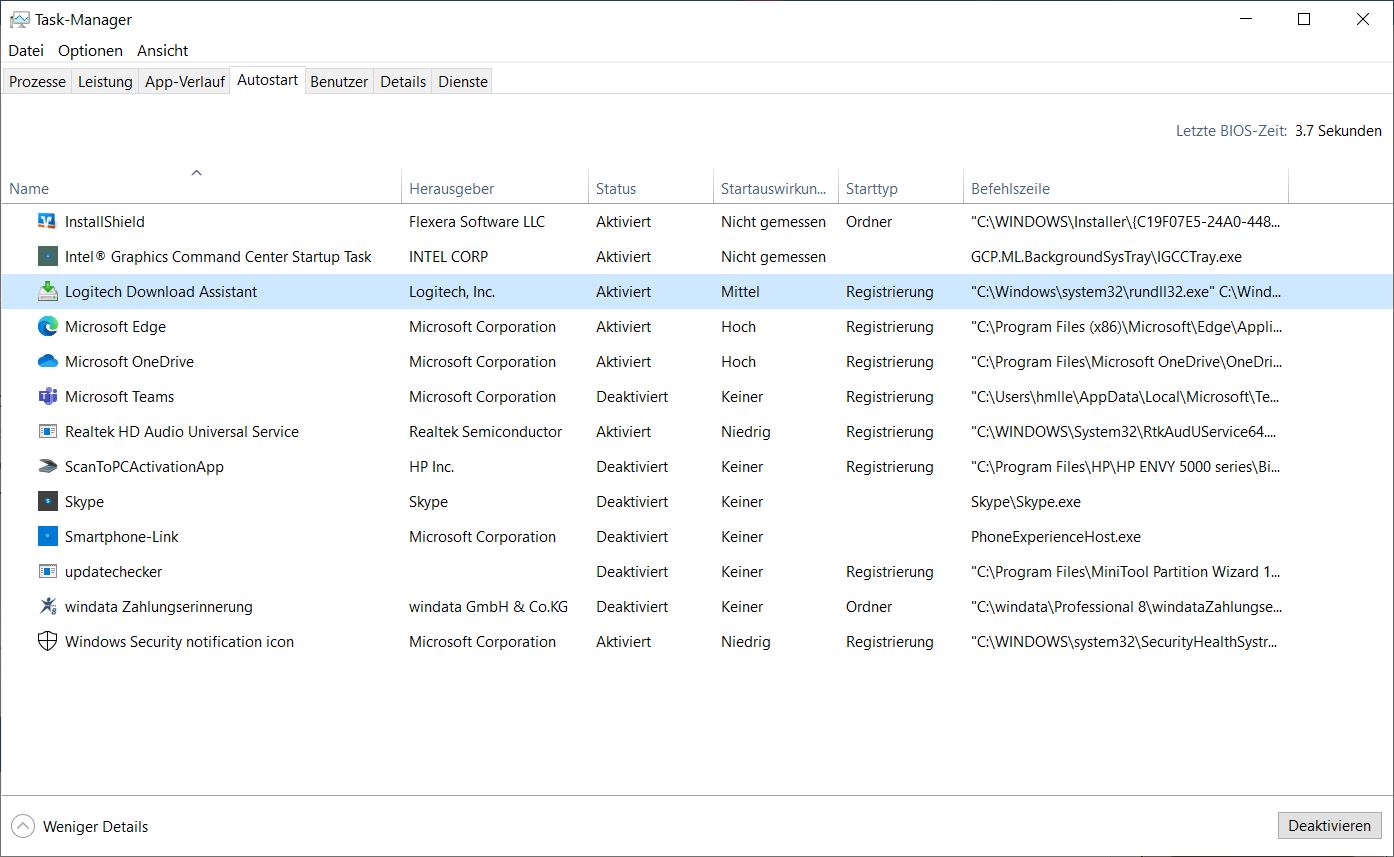
Task: Select the Realtek HD Audio Universal Service row
Action: point(182,432)
